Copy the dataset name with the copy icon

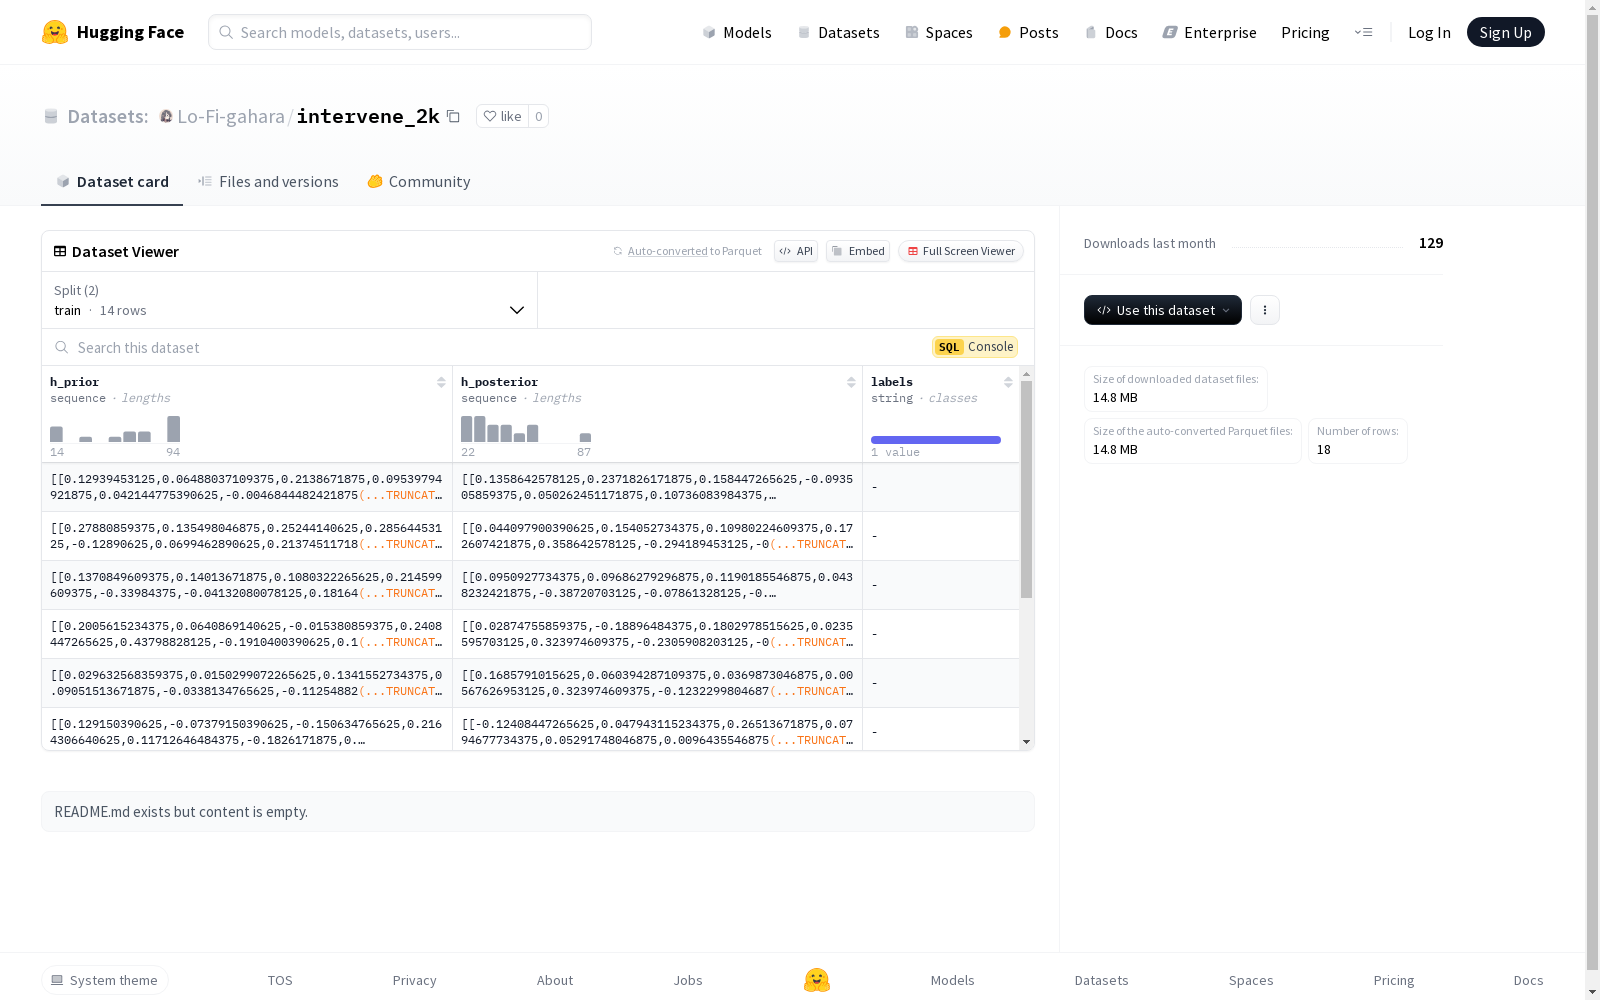tap(453, 116)
